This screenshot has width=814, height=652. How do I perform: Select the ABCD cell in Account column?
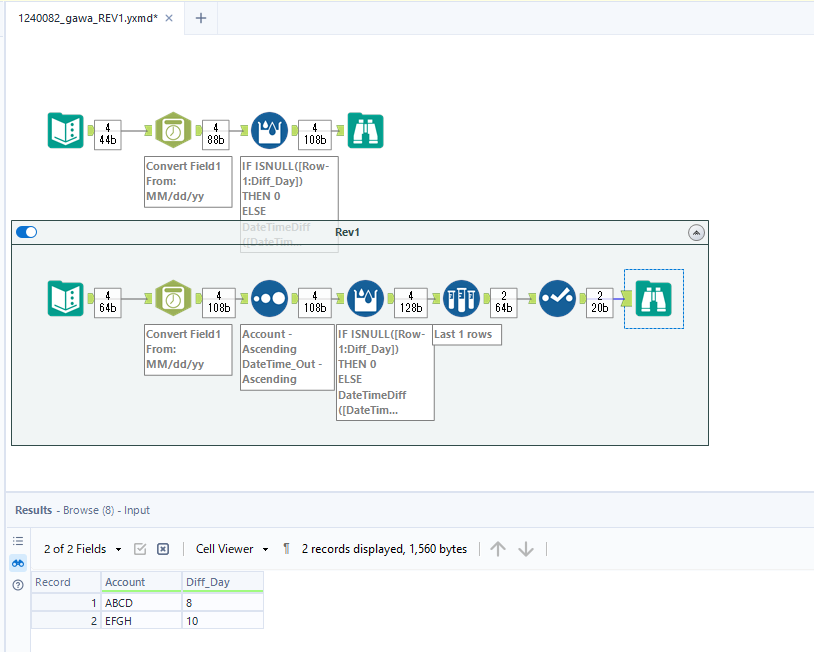click(141, 603)
